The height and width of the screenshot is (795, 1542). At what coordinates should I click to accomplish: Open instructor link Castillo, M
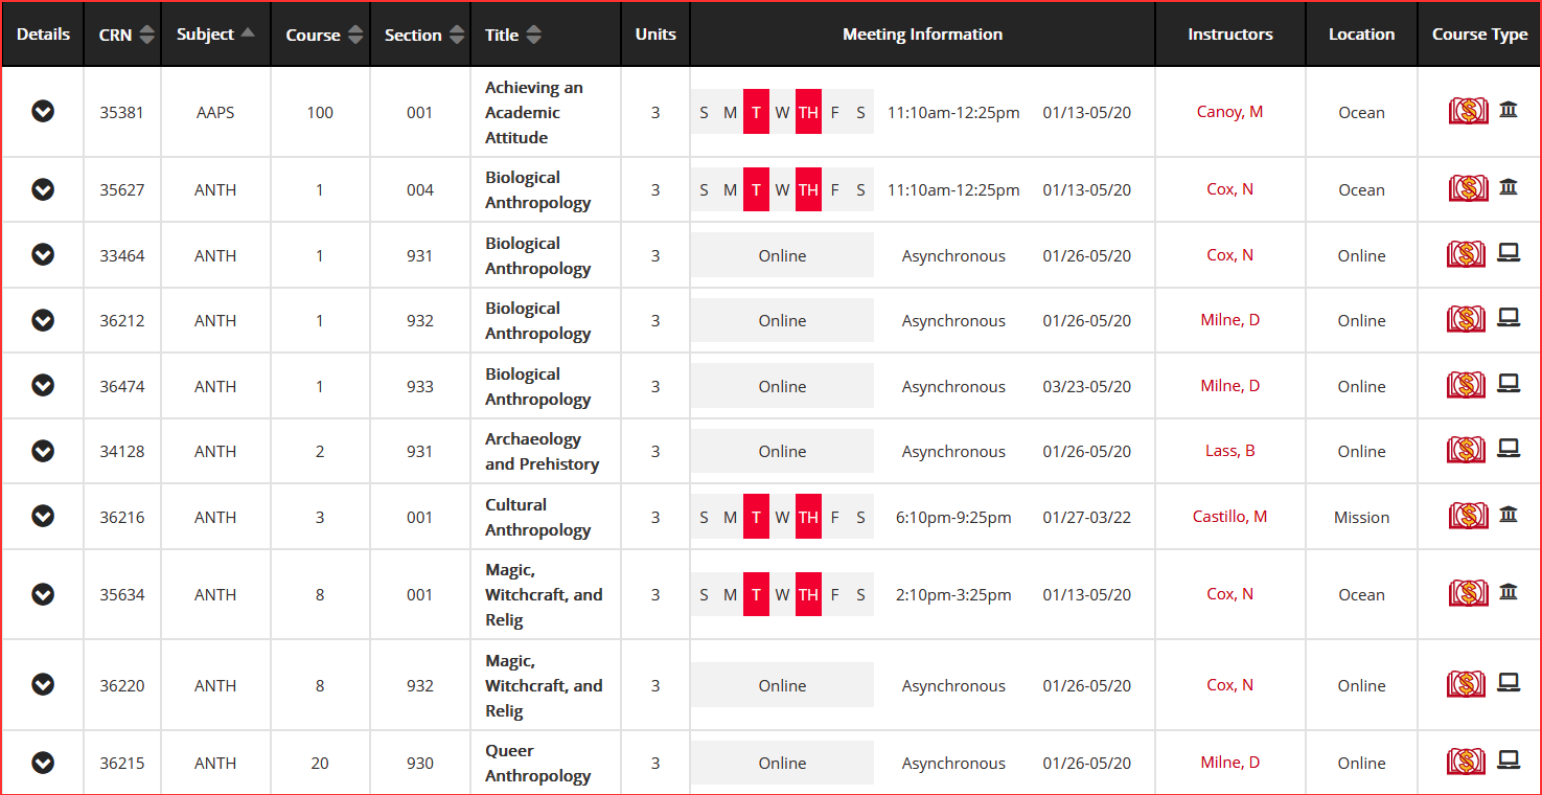click(1229, 517)
